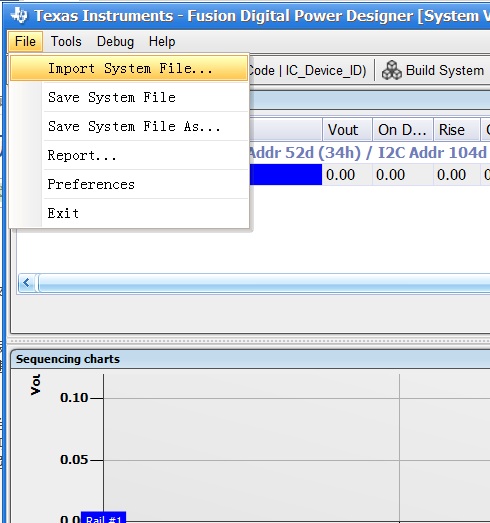Select Save System File menu entry
The image size is (490, 523).
(x=129, y=97)
